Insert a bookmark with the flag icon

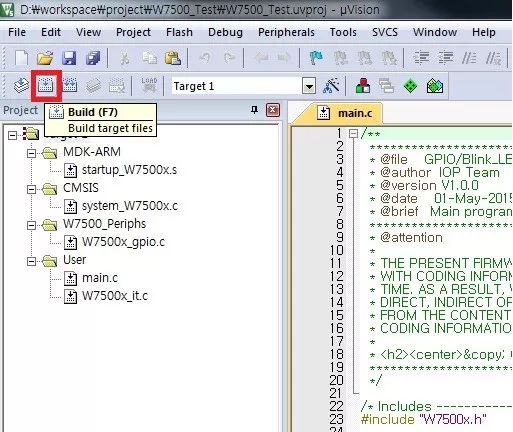click(x=316, y=58)
